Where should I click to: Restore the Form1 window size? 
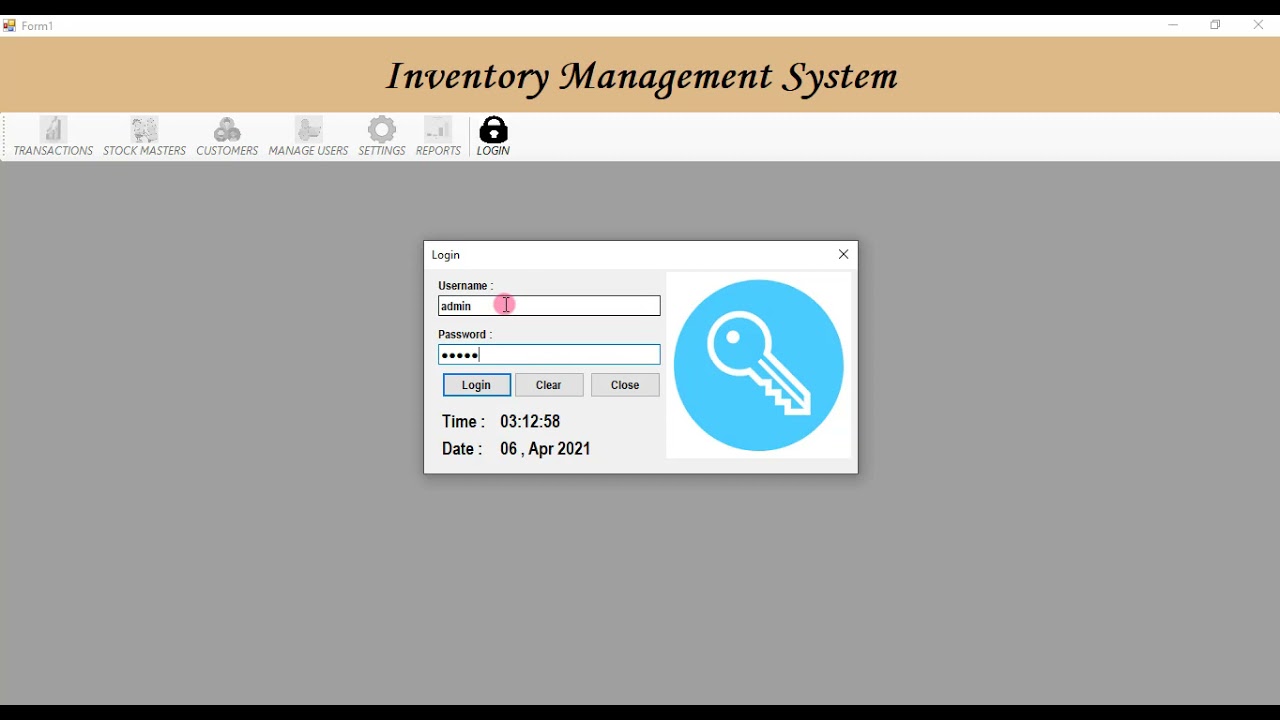point(1216,26)
